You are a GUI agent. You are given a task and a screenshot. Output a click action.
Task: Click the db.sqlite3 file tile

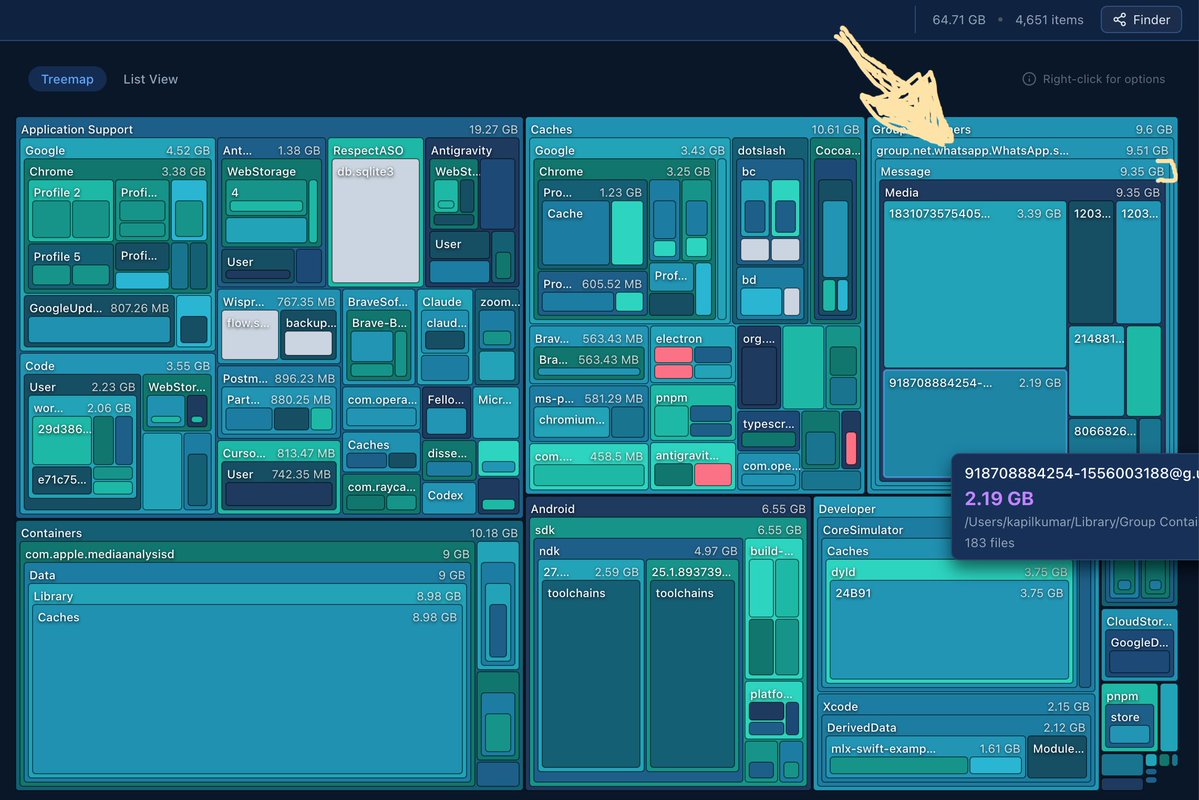click(375, 221)
